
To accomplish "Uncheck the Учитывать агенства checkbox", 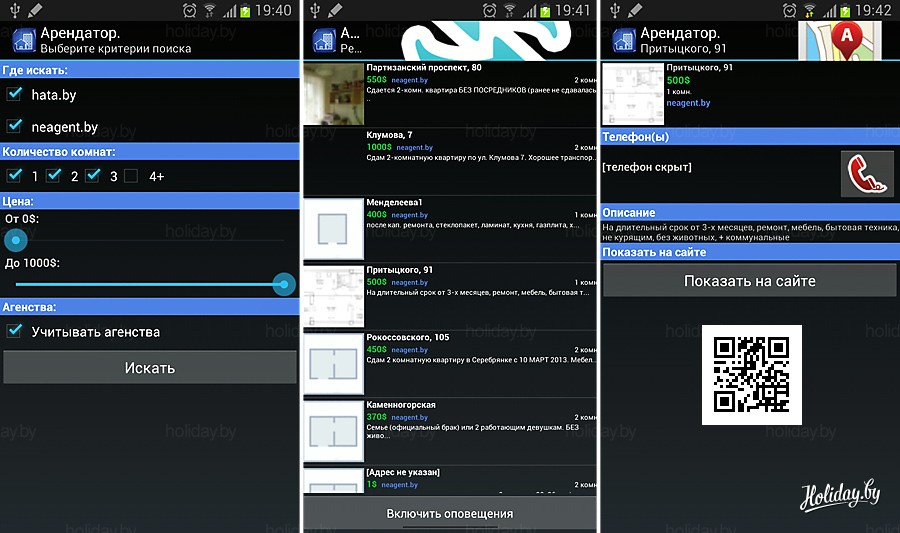I will tap(15, 331).
